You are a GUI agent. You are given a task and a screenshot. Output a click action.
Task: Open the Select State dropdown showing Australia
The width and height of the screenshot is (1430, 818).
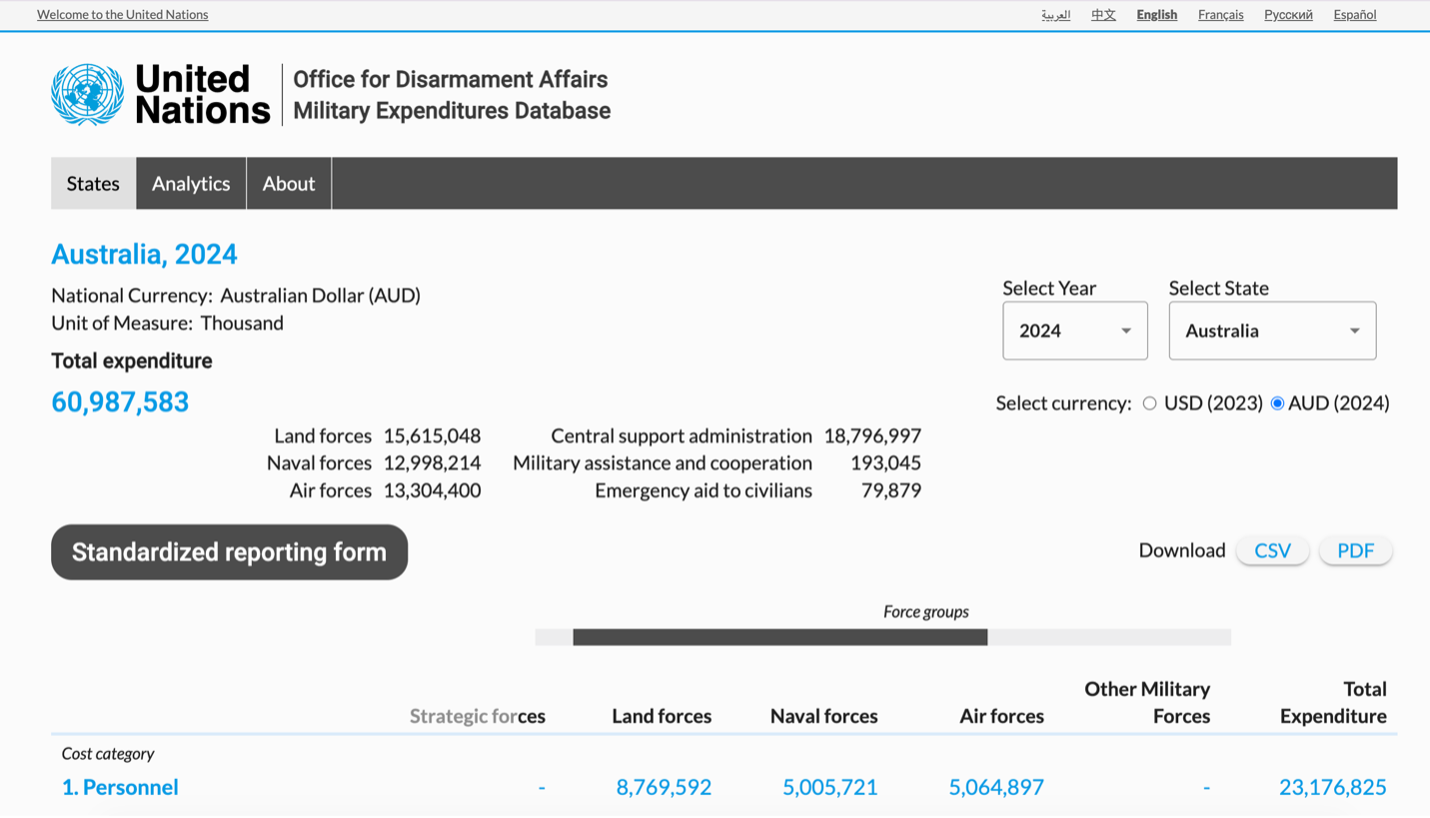[1272, 330]
